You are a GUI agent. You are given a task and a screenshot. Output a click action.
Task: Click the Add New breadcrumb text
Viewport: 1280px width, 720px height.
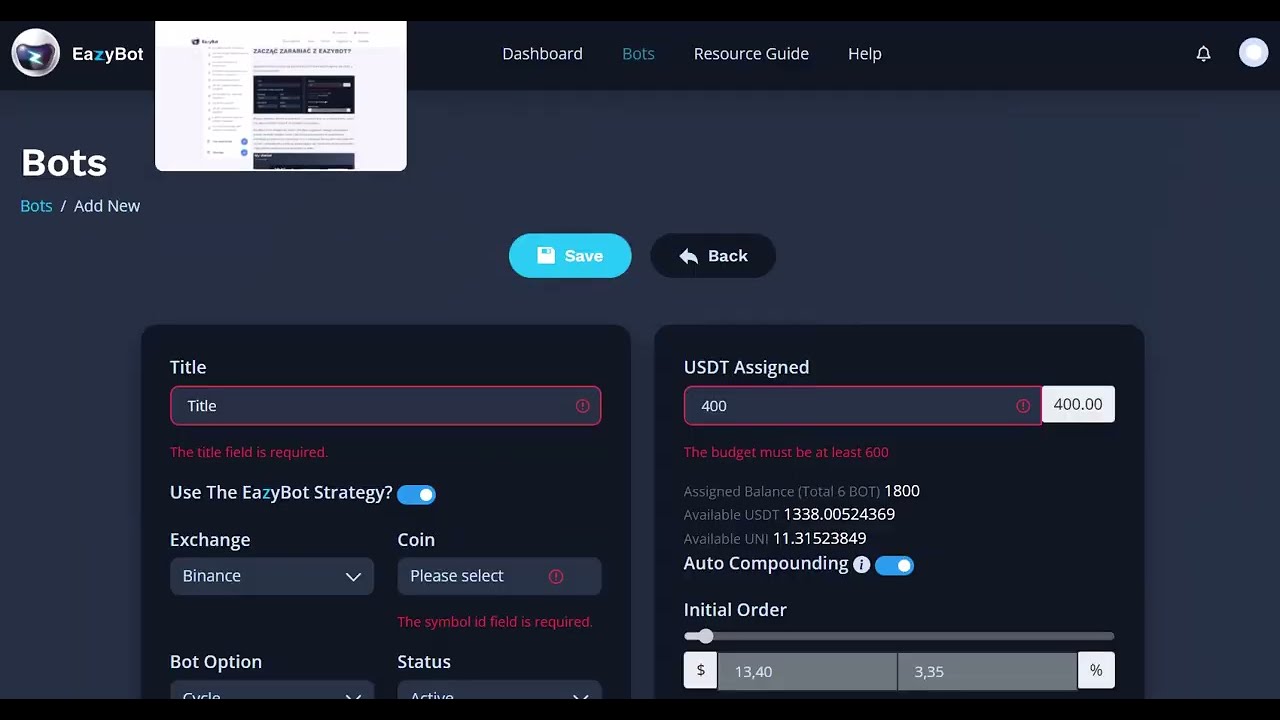pos(107,206)
